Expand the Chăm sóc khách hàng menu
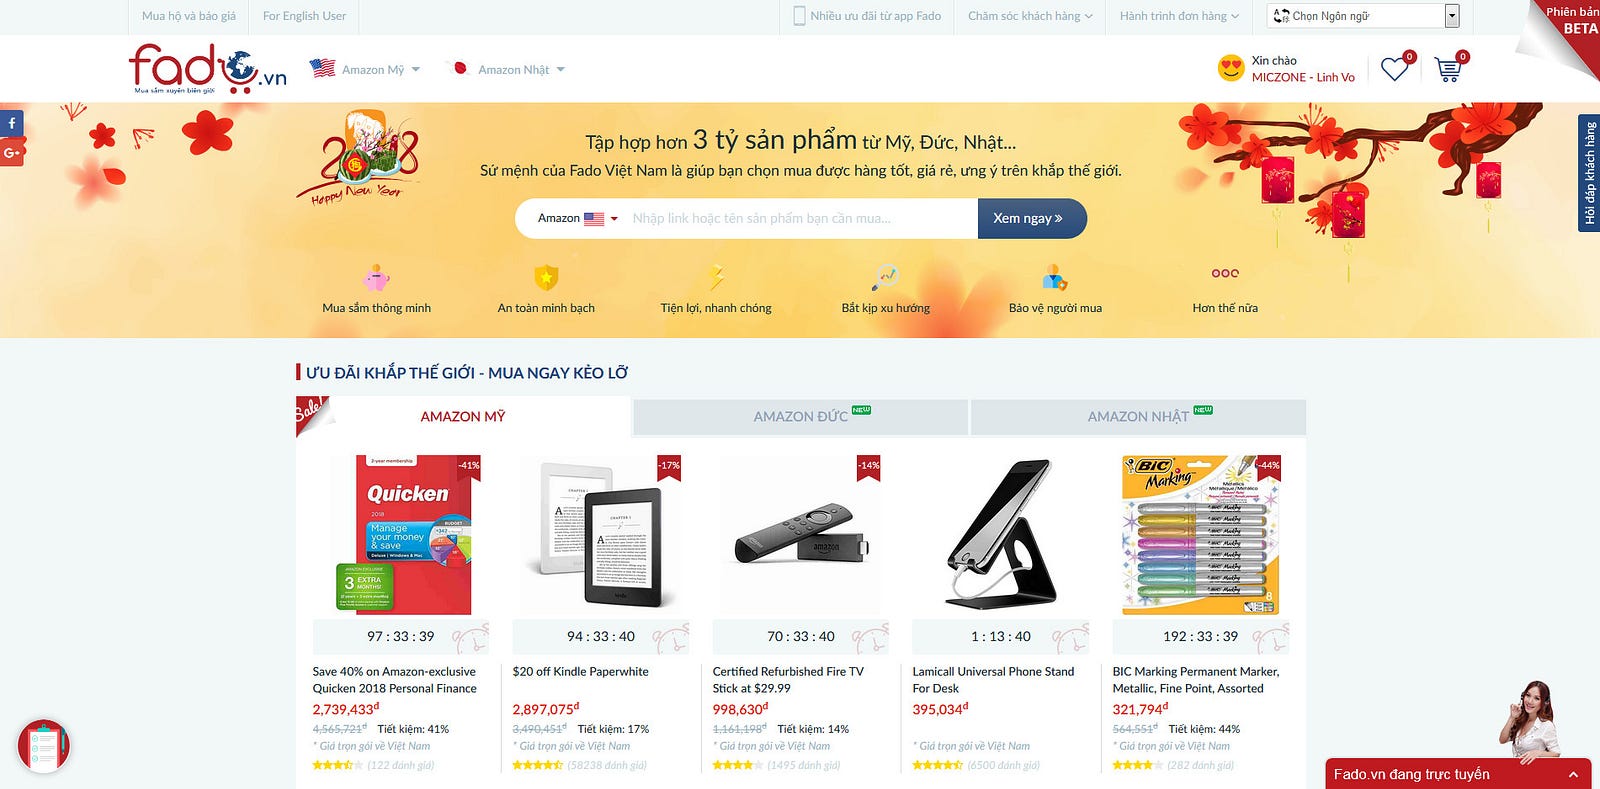Screen dimensions: 1600x789 [1030, 16]
